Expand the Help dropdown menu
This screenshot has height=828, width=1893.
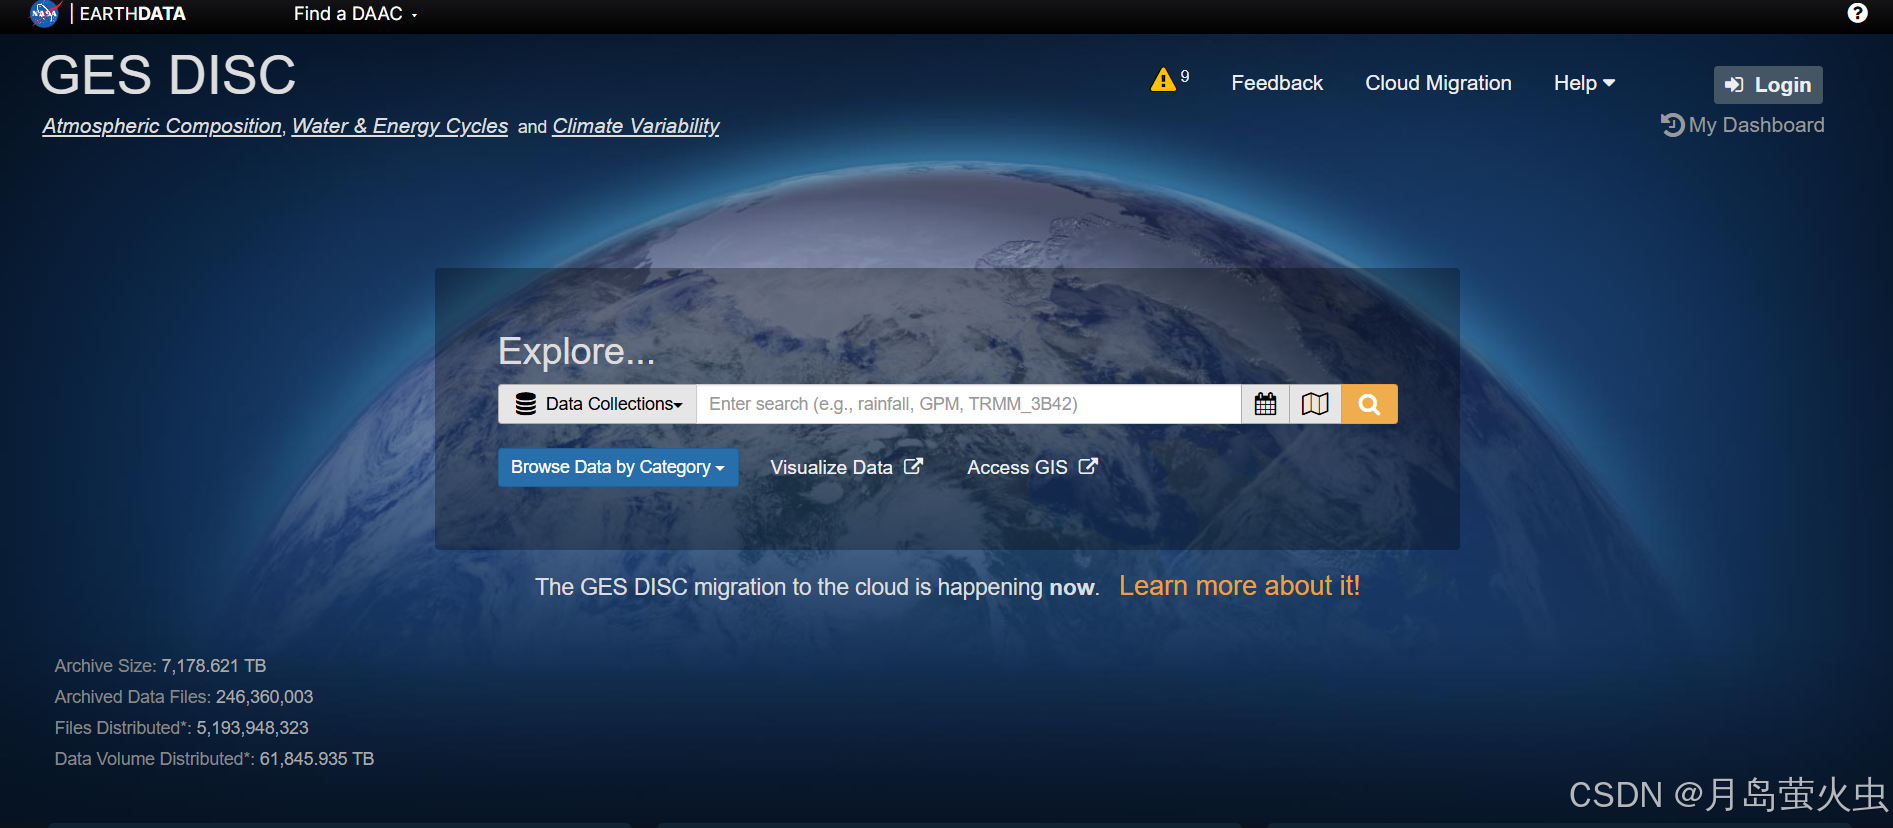[1584, 83]
